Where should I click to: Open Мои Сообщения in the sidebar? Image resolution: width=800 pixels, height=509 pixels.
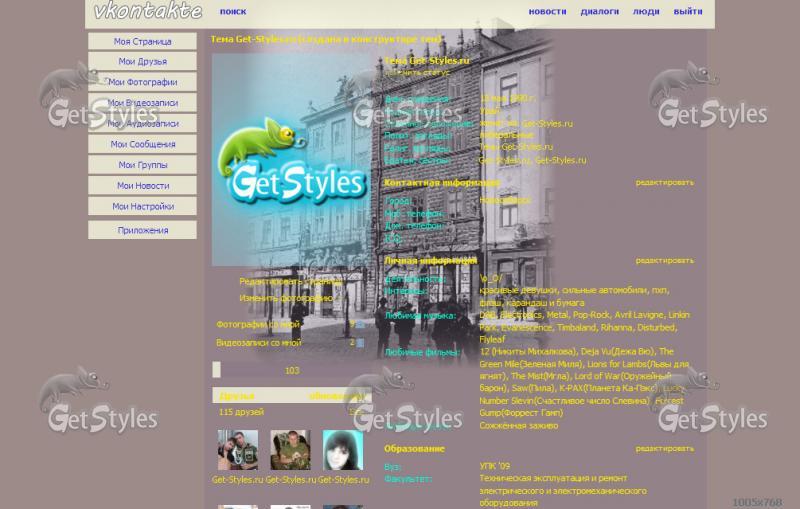tap(142, 144)
